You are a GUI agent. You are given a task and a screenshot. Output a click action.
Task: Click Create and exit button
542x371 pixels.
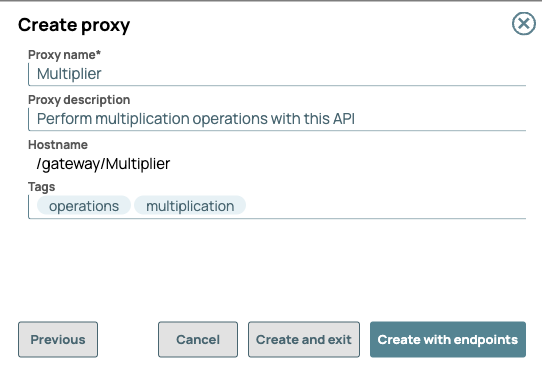[x=304, y=340]
